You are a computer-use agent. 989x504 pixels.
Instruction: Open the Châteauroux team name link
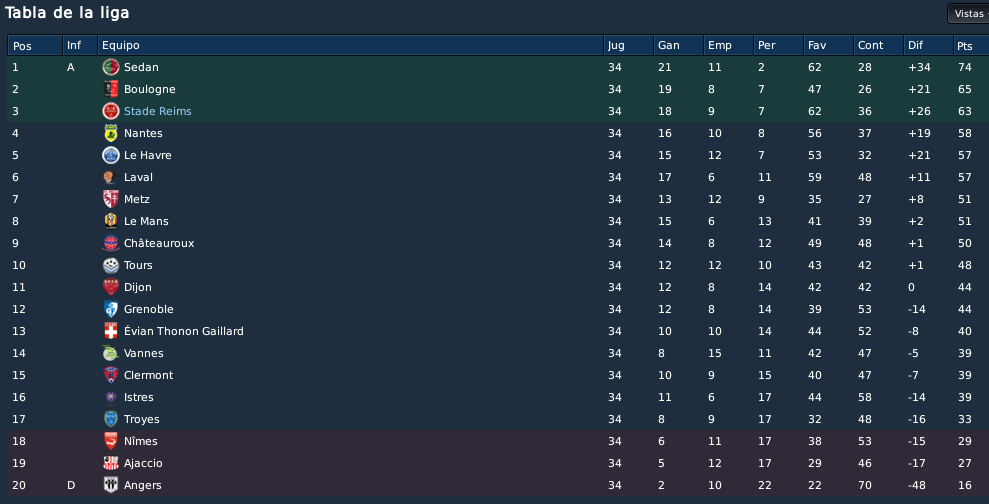click(159, 243)
